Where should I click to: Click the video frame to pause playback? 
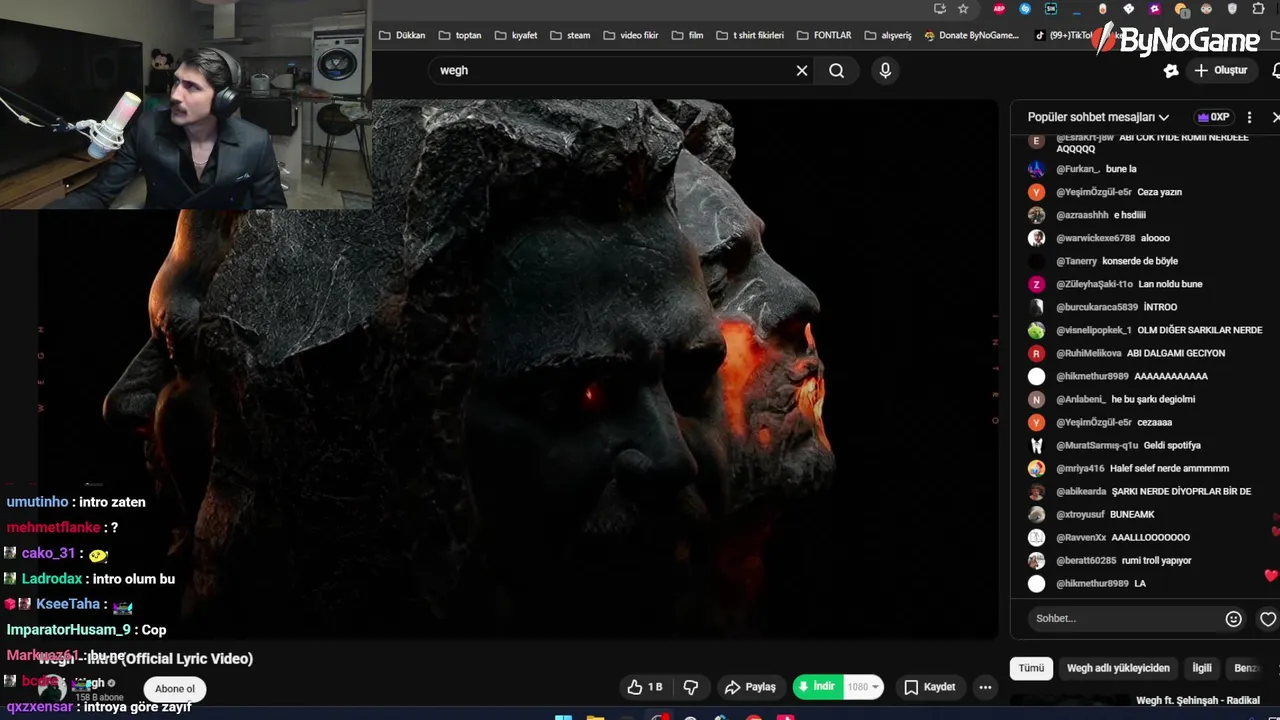(x=518, y=370)
